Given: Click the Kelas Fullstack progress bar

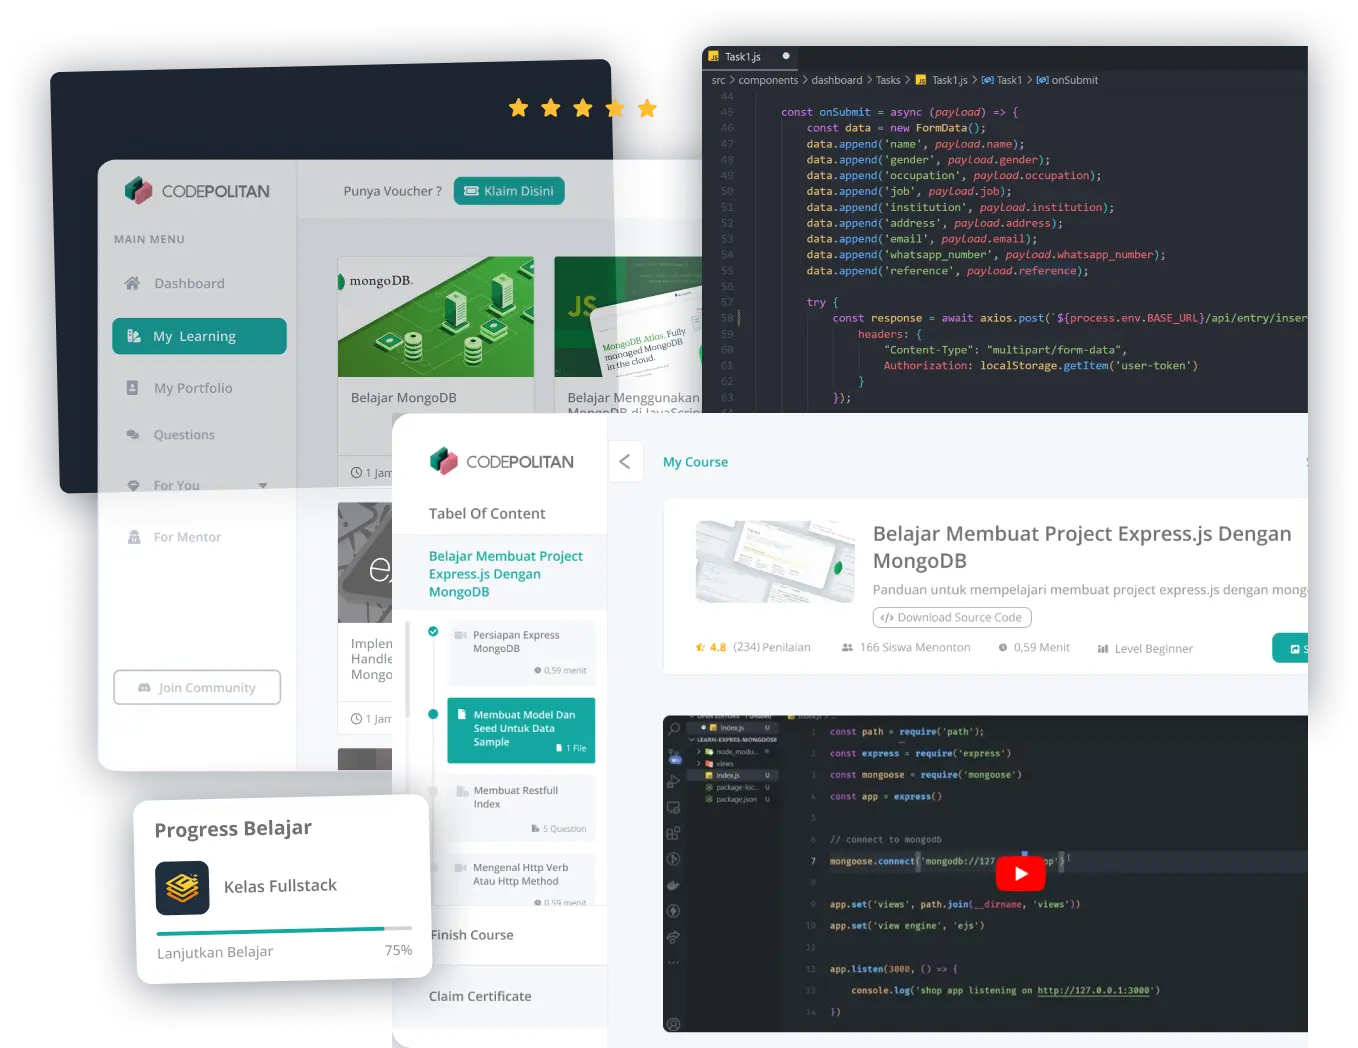Looking at the screenshot, I should pyautogui.click(x=284, y=930).
